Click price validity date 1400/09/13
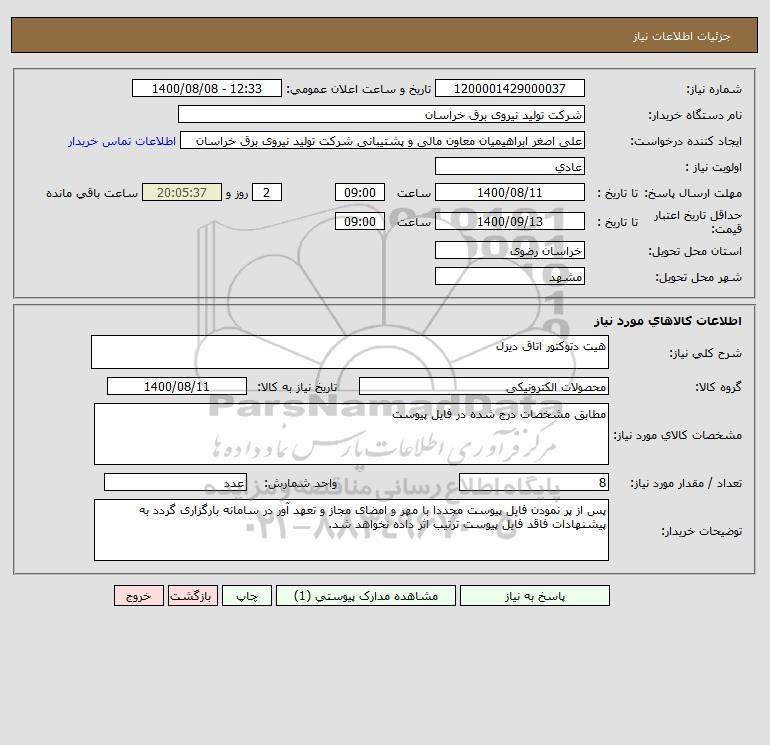770x745 pixels. point(510,221)
